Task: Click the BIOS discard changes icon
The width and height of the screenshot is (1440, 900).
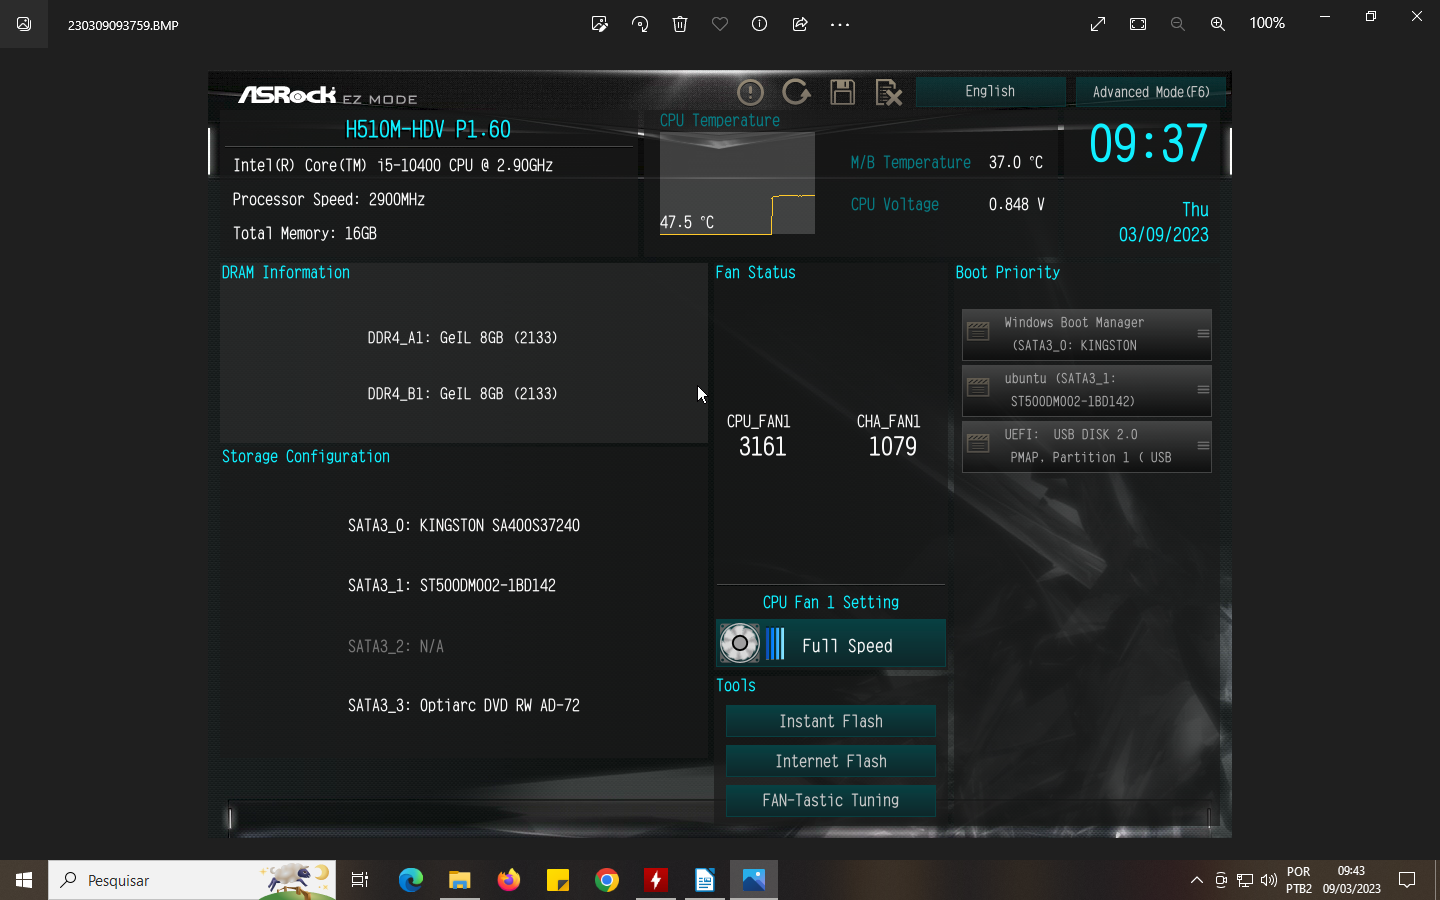Action: (888, 93)
